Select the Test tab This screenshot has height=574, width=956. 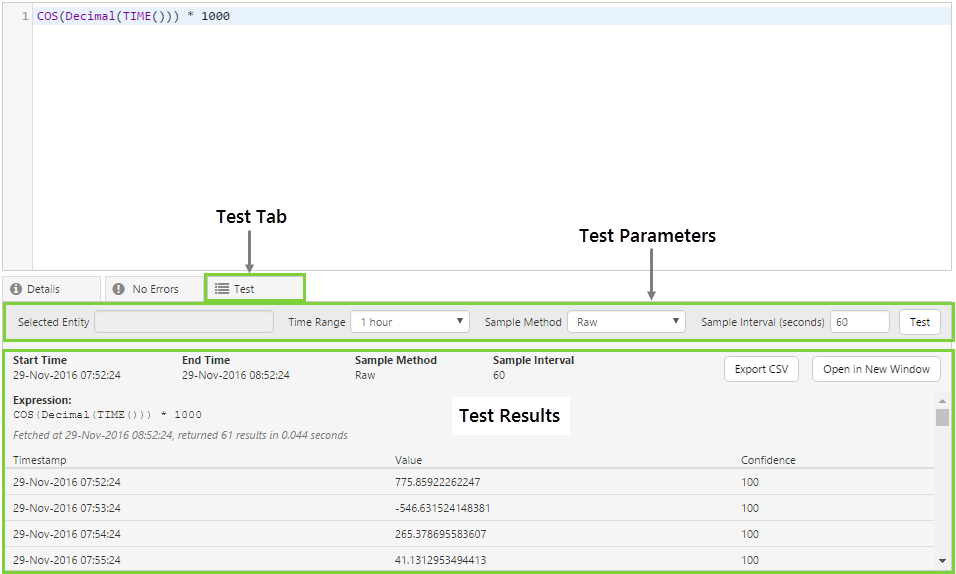pos(254,289)
